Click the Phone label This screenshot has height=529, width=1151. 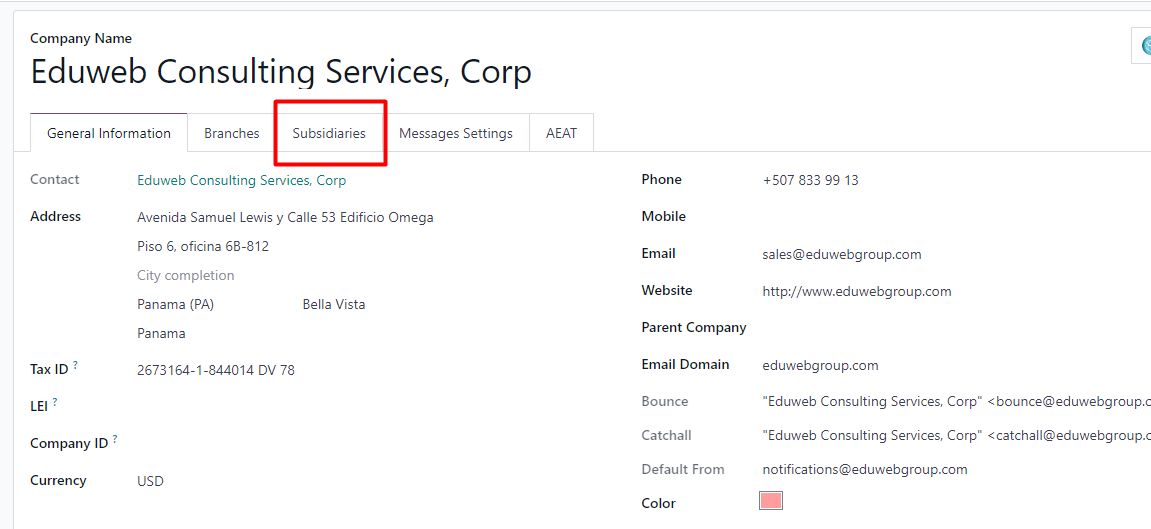pos(661,180)
